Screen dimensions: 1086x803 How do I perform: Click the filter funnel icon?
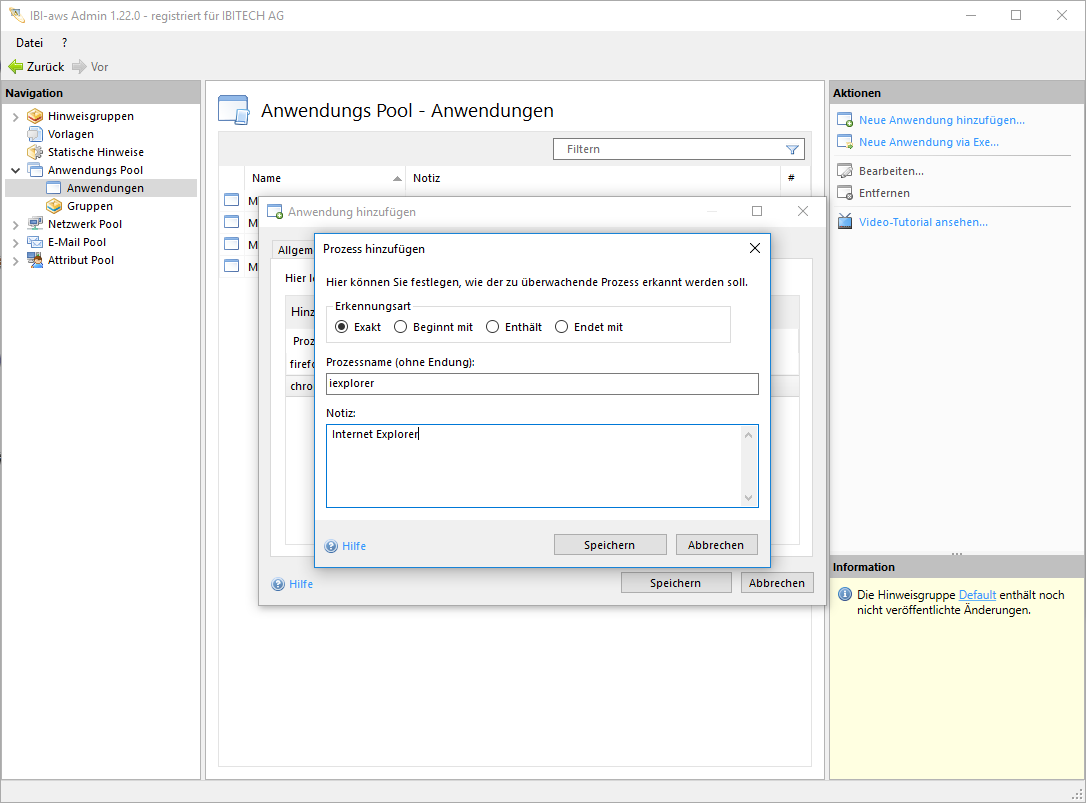click(x=792, y=149)
